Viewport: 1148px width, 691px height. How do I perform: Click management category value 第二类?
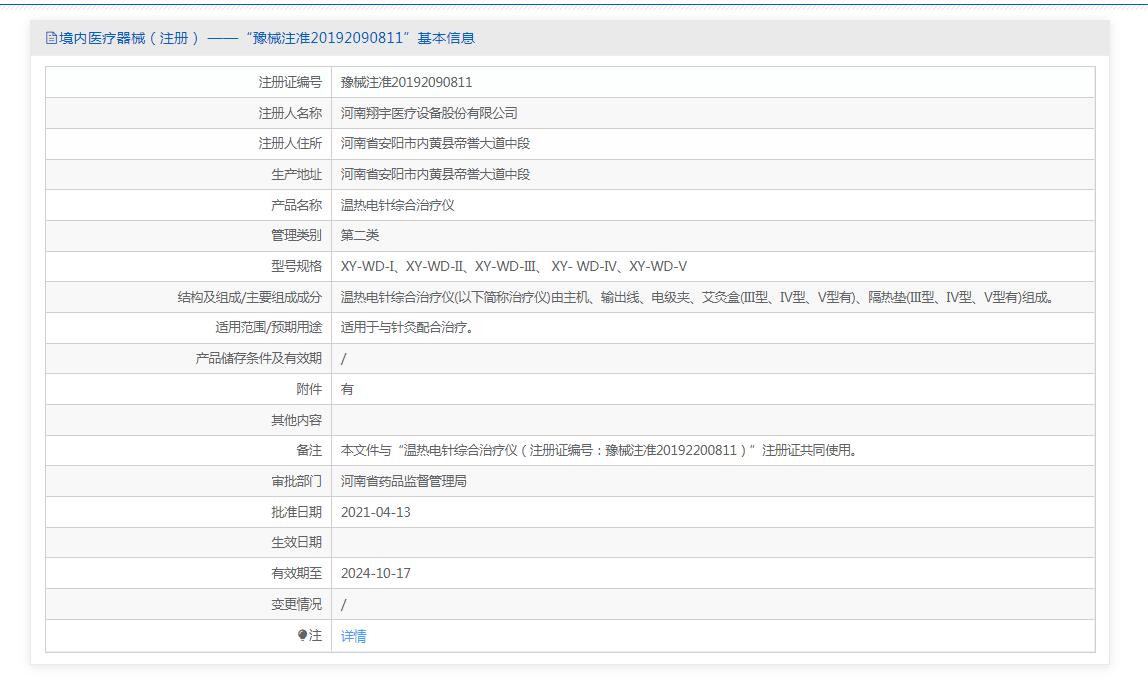[360, 235]
